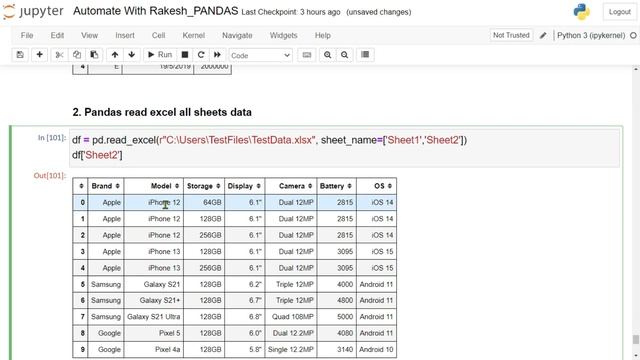Viewport: 640px width, 360px height.
Task: Cut selected cells with scissors icon
Action: tap(60, 55)
